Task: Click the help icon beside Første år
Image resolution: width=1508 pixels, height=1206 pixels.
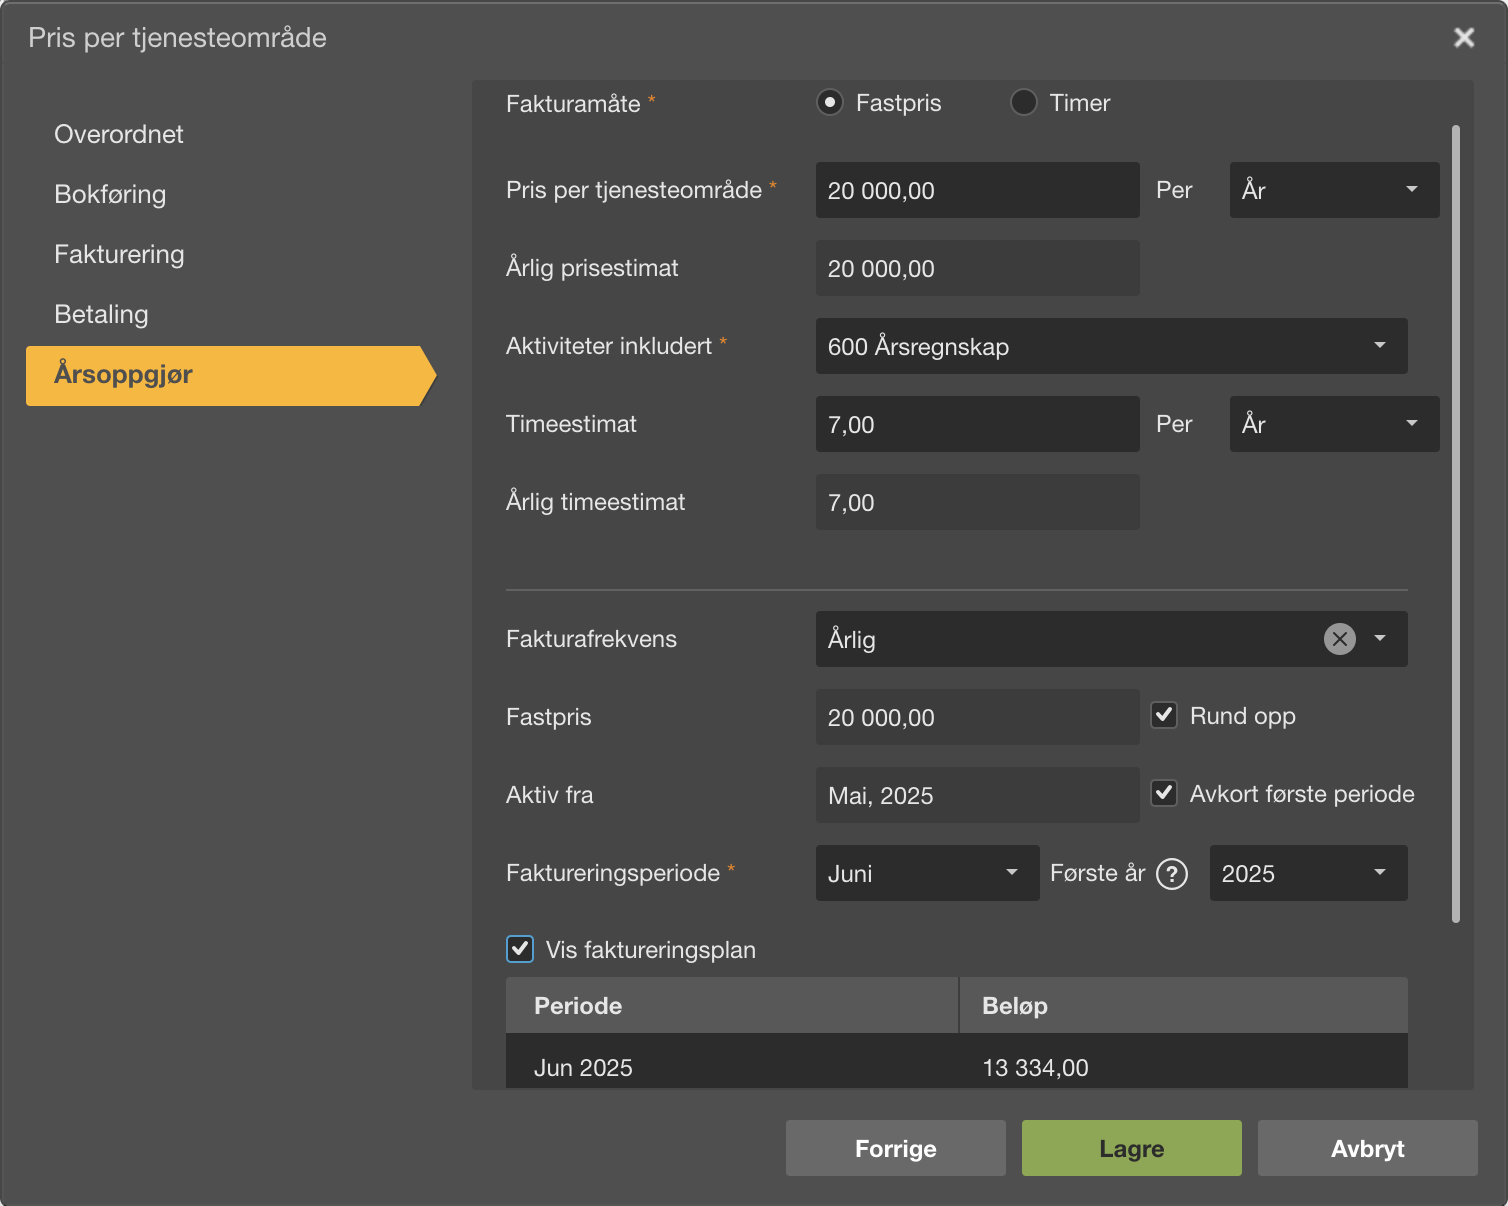Action: 1171,874
